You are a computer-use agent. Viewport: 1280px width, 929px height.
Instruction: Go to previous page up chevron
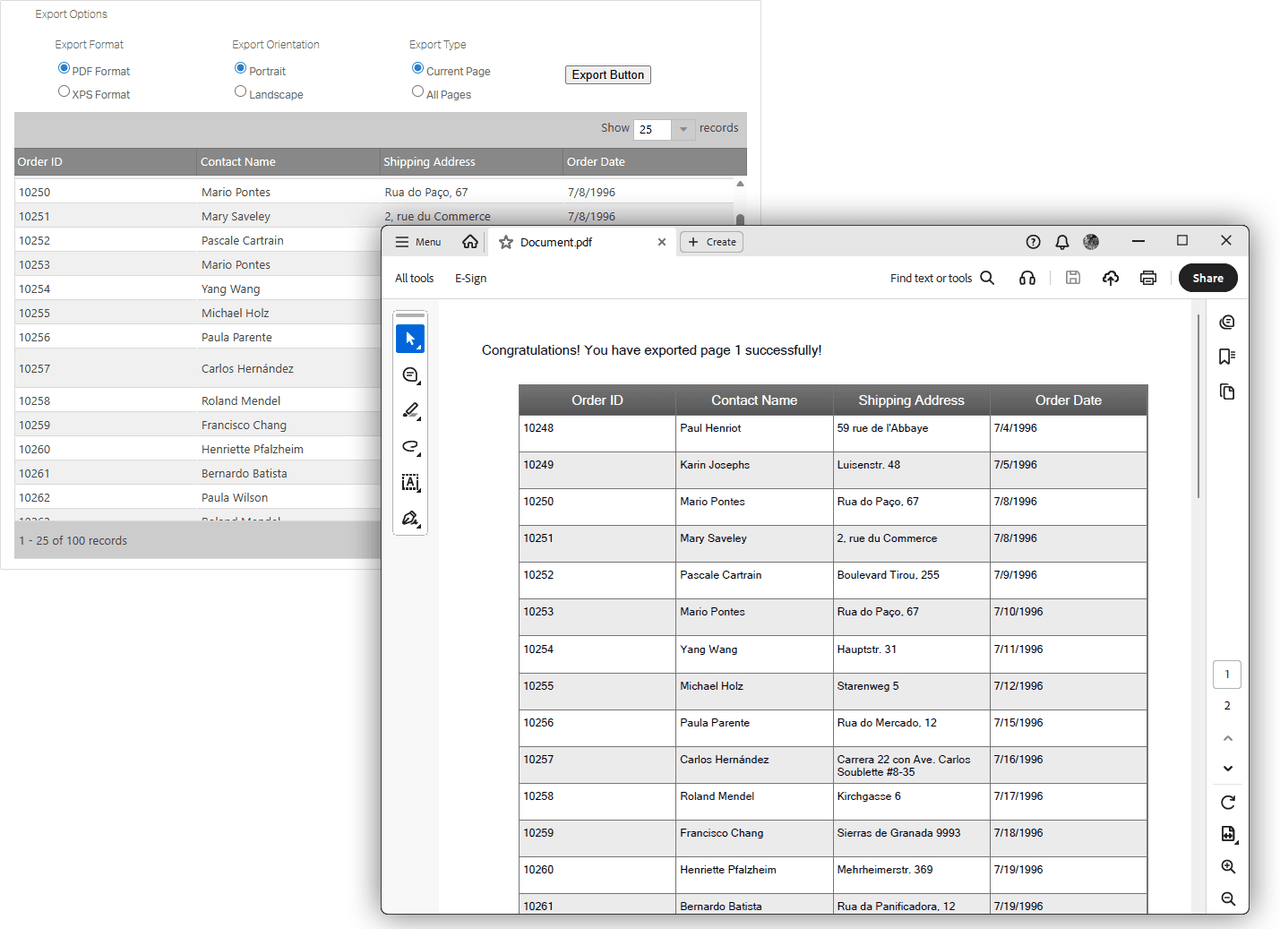coord(1228,738)
